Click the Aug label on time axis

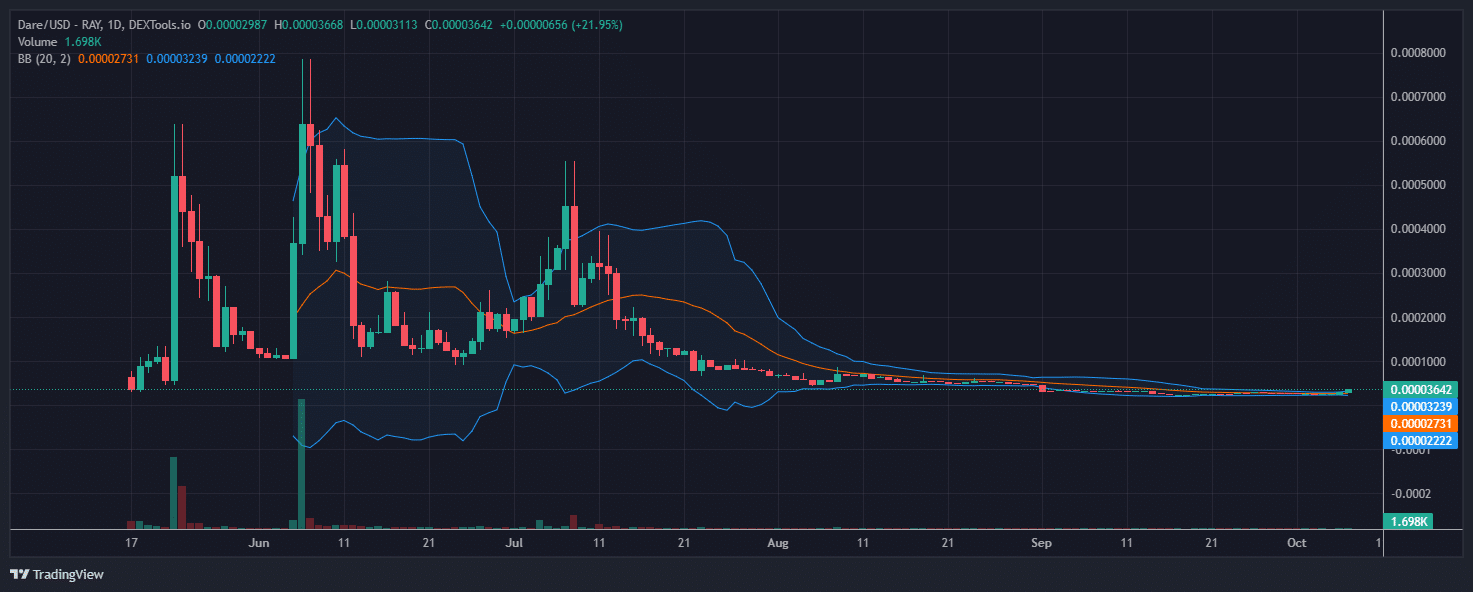coord(779,543)
